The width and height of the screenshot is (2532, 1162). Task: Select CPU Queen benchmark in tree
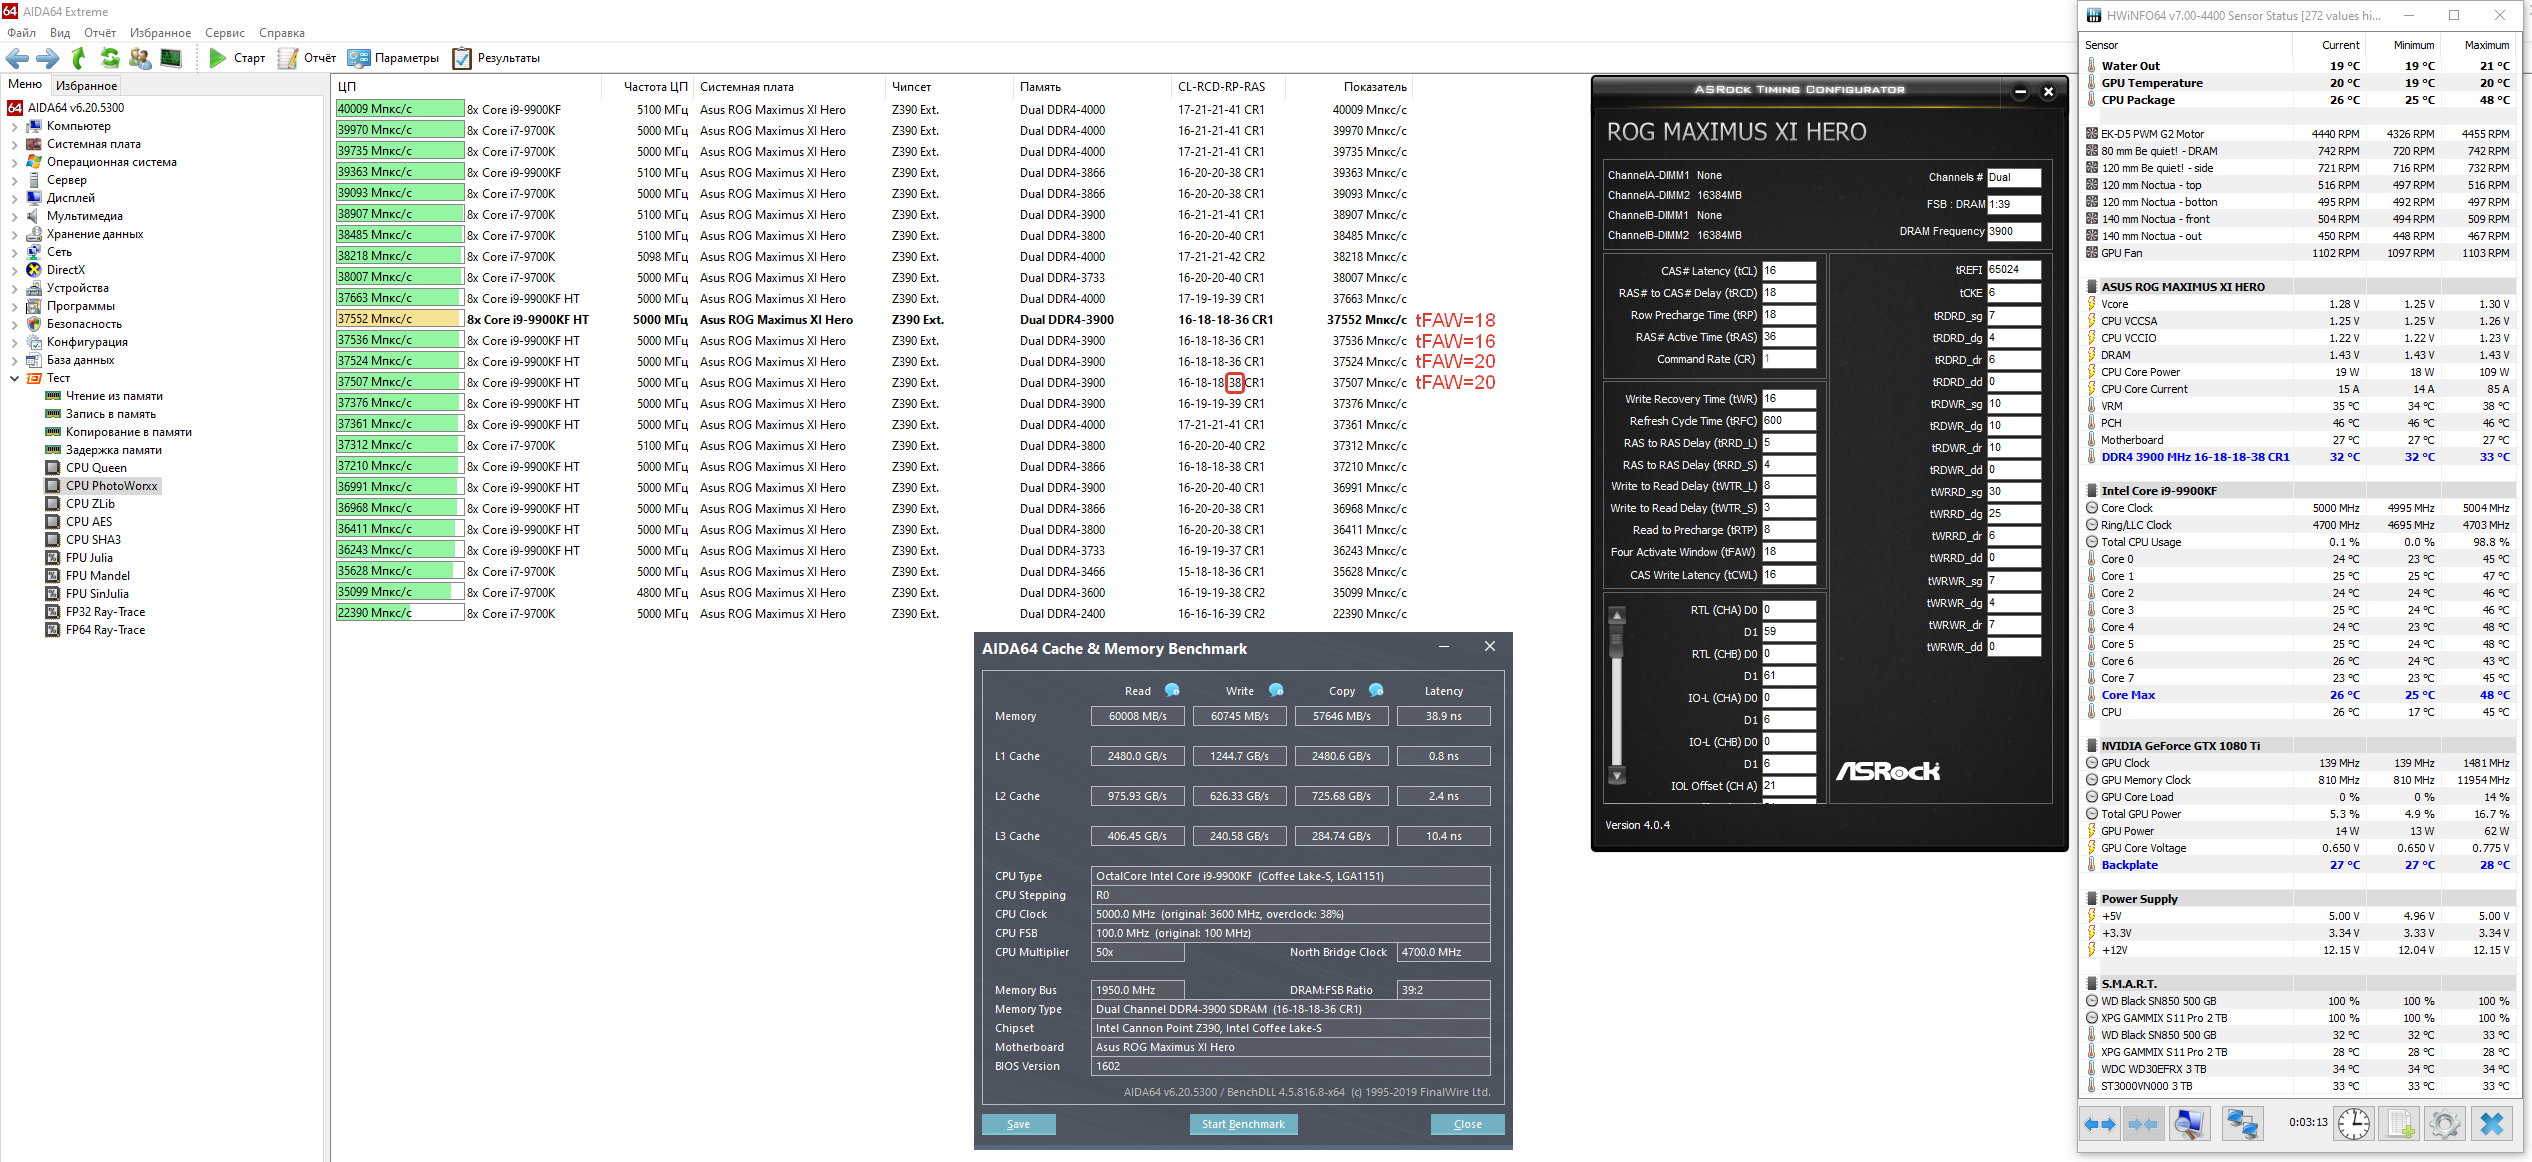click(x=96, y=468)
